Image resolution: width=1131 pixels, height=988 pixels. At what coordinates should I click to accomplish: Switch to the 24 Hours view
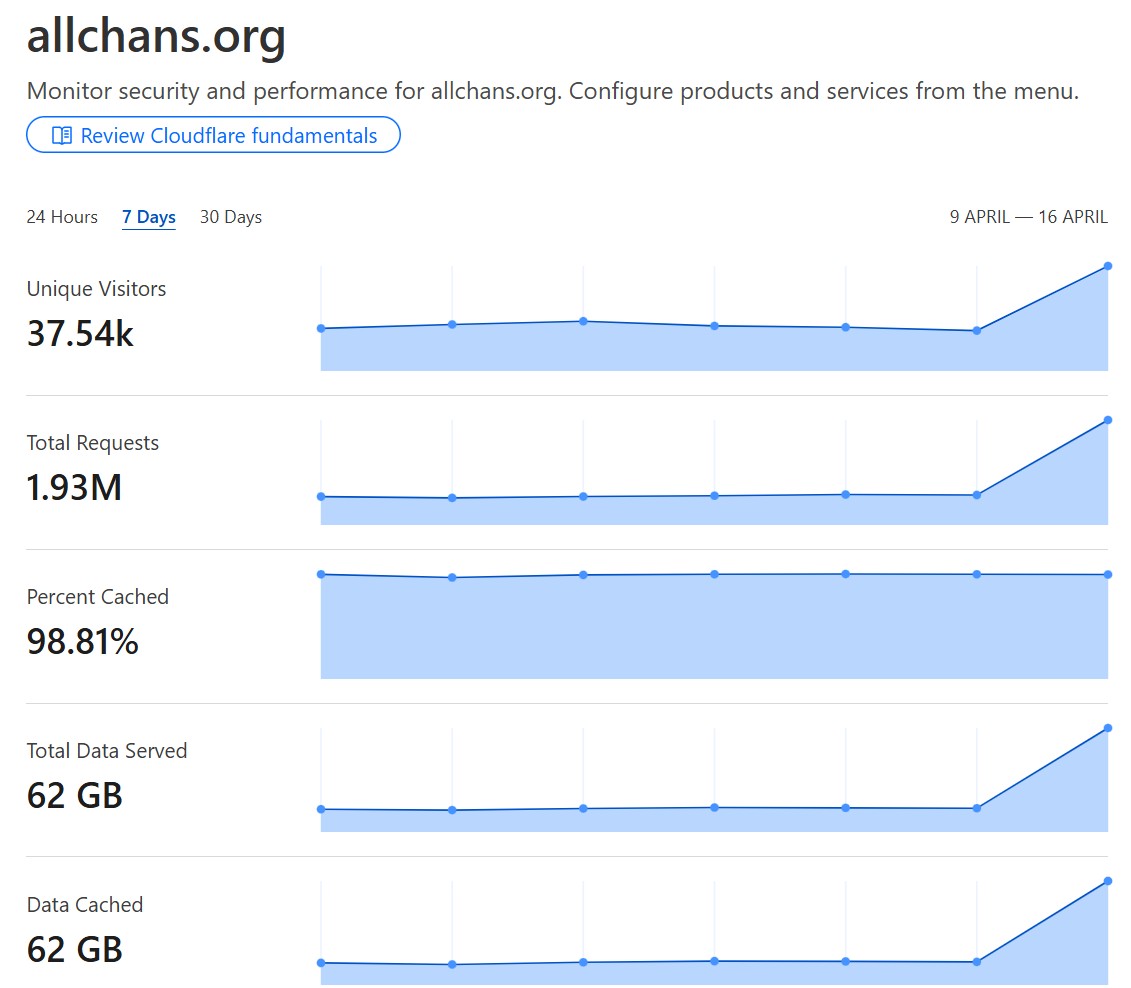tap(62, 217)
